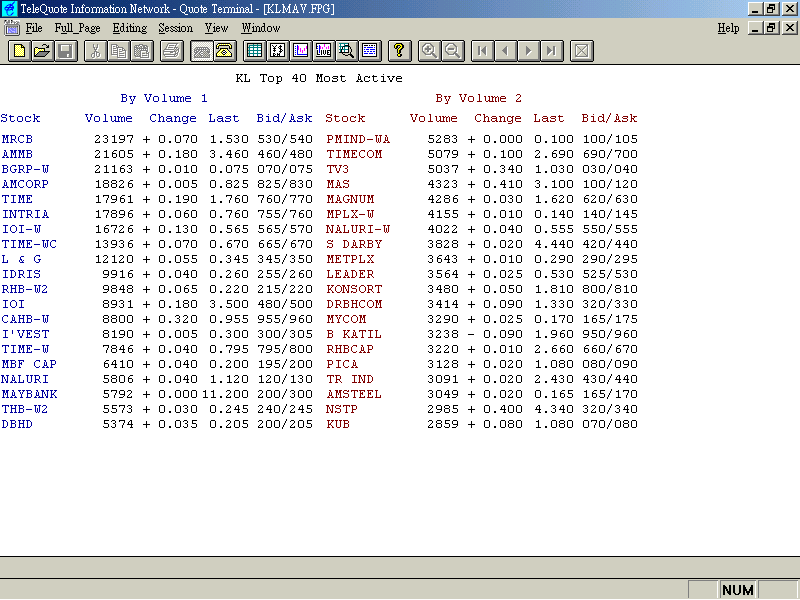800x600 pixels.
Task: Click the NALURI stock name in blue
Action: [x=25, y=379]
